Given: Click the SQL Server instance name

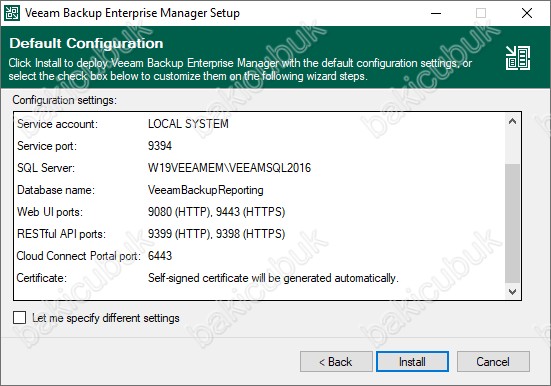Looking at the screenshot, I should 229,168.
